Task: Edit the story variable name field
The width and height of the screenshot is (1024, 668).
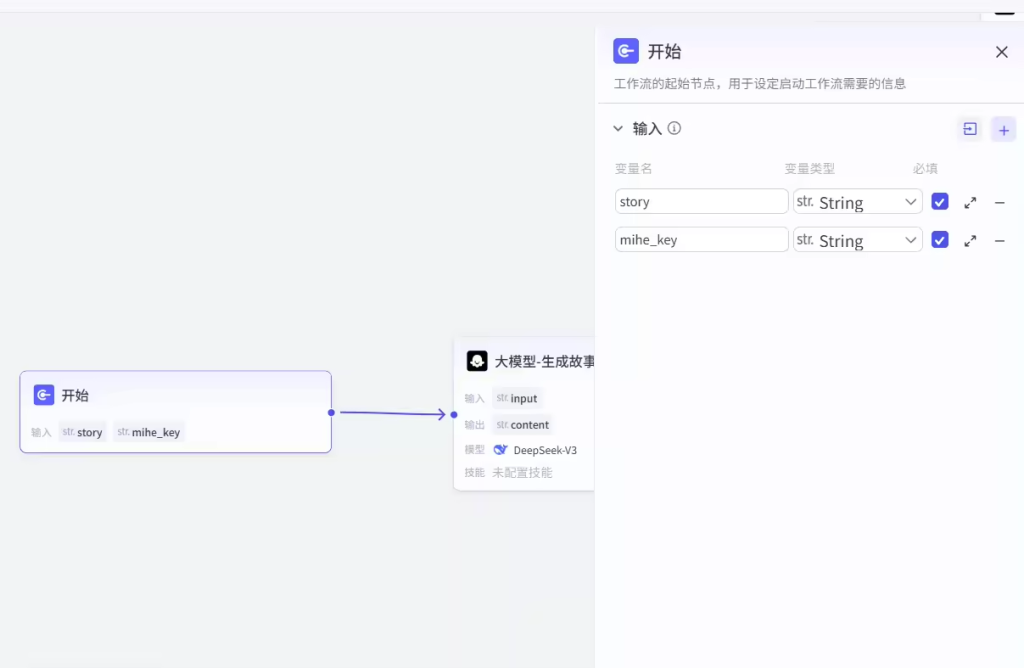Action: pyautogui.click(x=701, y=202)
